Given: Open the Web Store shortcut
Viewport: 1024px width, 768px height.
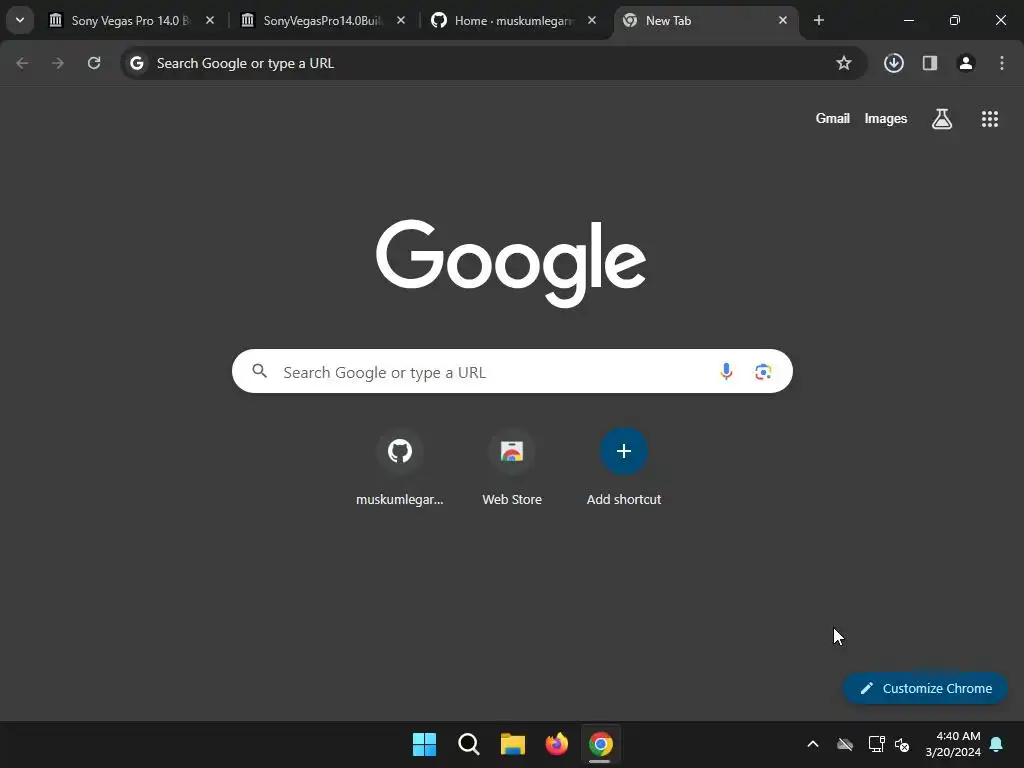Looking at the screenshot, I should [512, 468].
